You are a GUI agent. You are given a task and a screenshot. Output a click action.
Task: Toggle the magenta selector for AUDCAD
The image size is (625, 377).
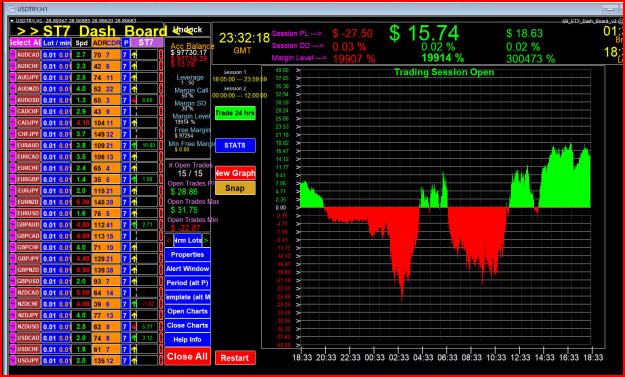[12, 55]
